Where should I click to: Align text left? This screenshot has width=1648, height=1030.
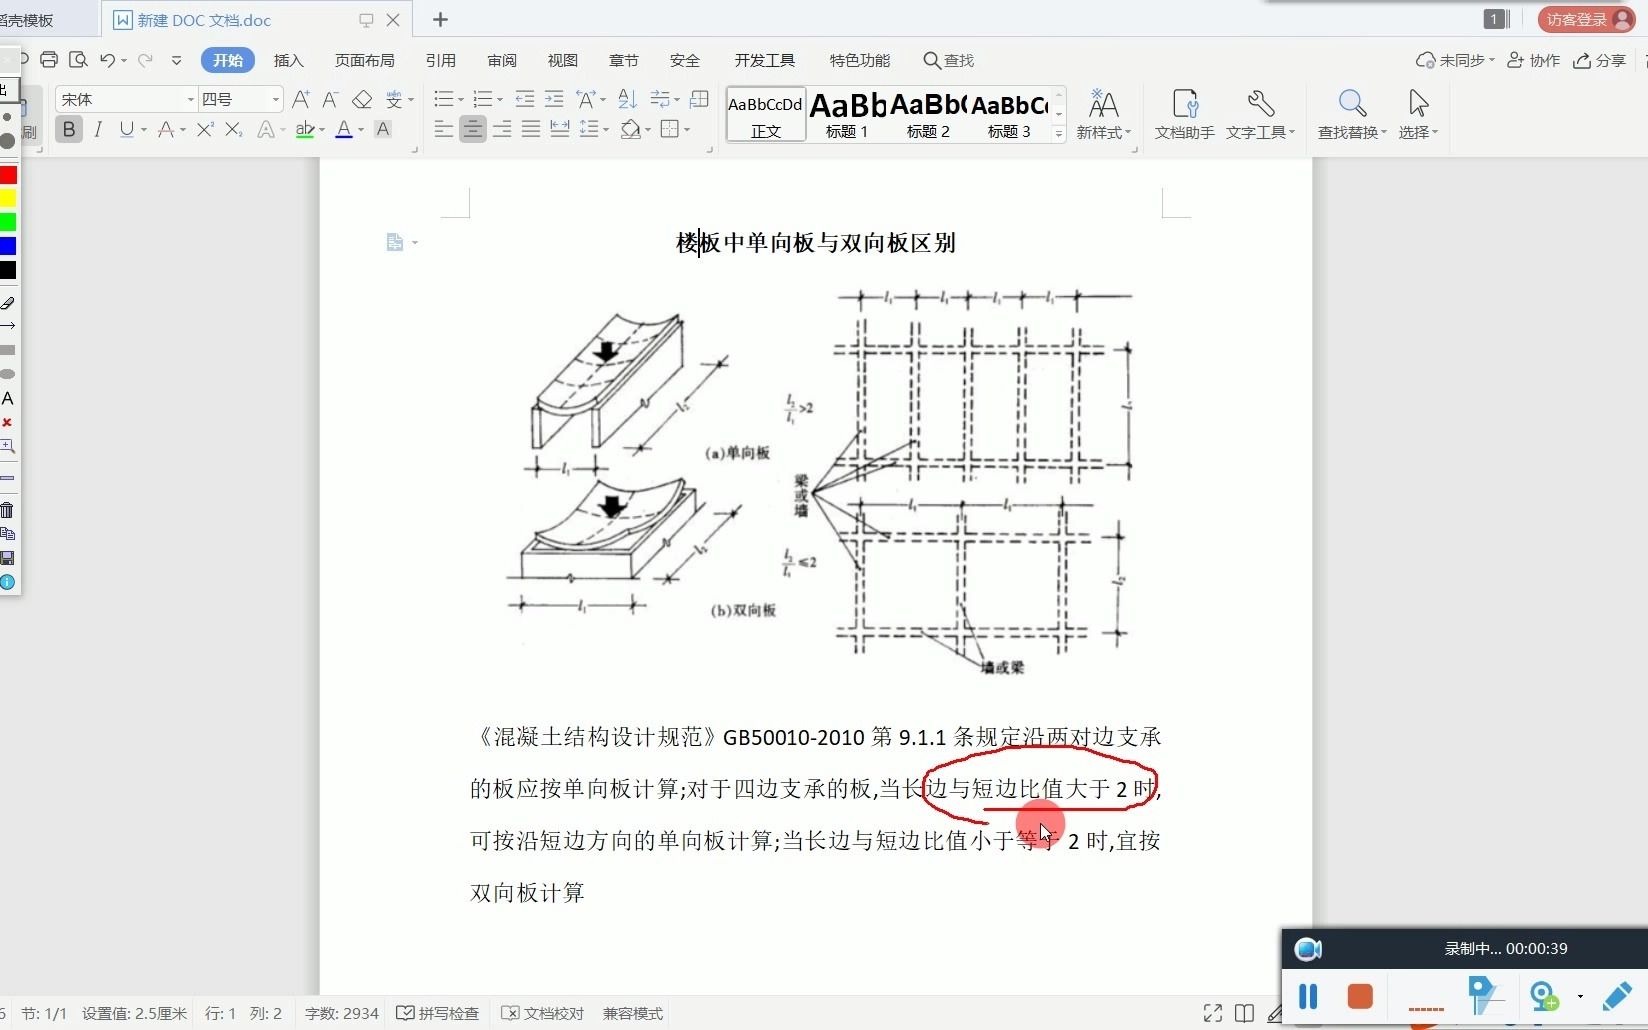(444, 129)
